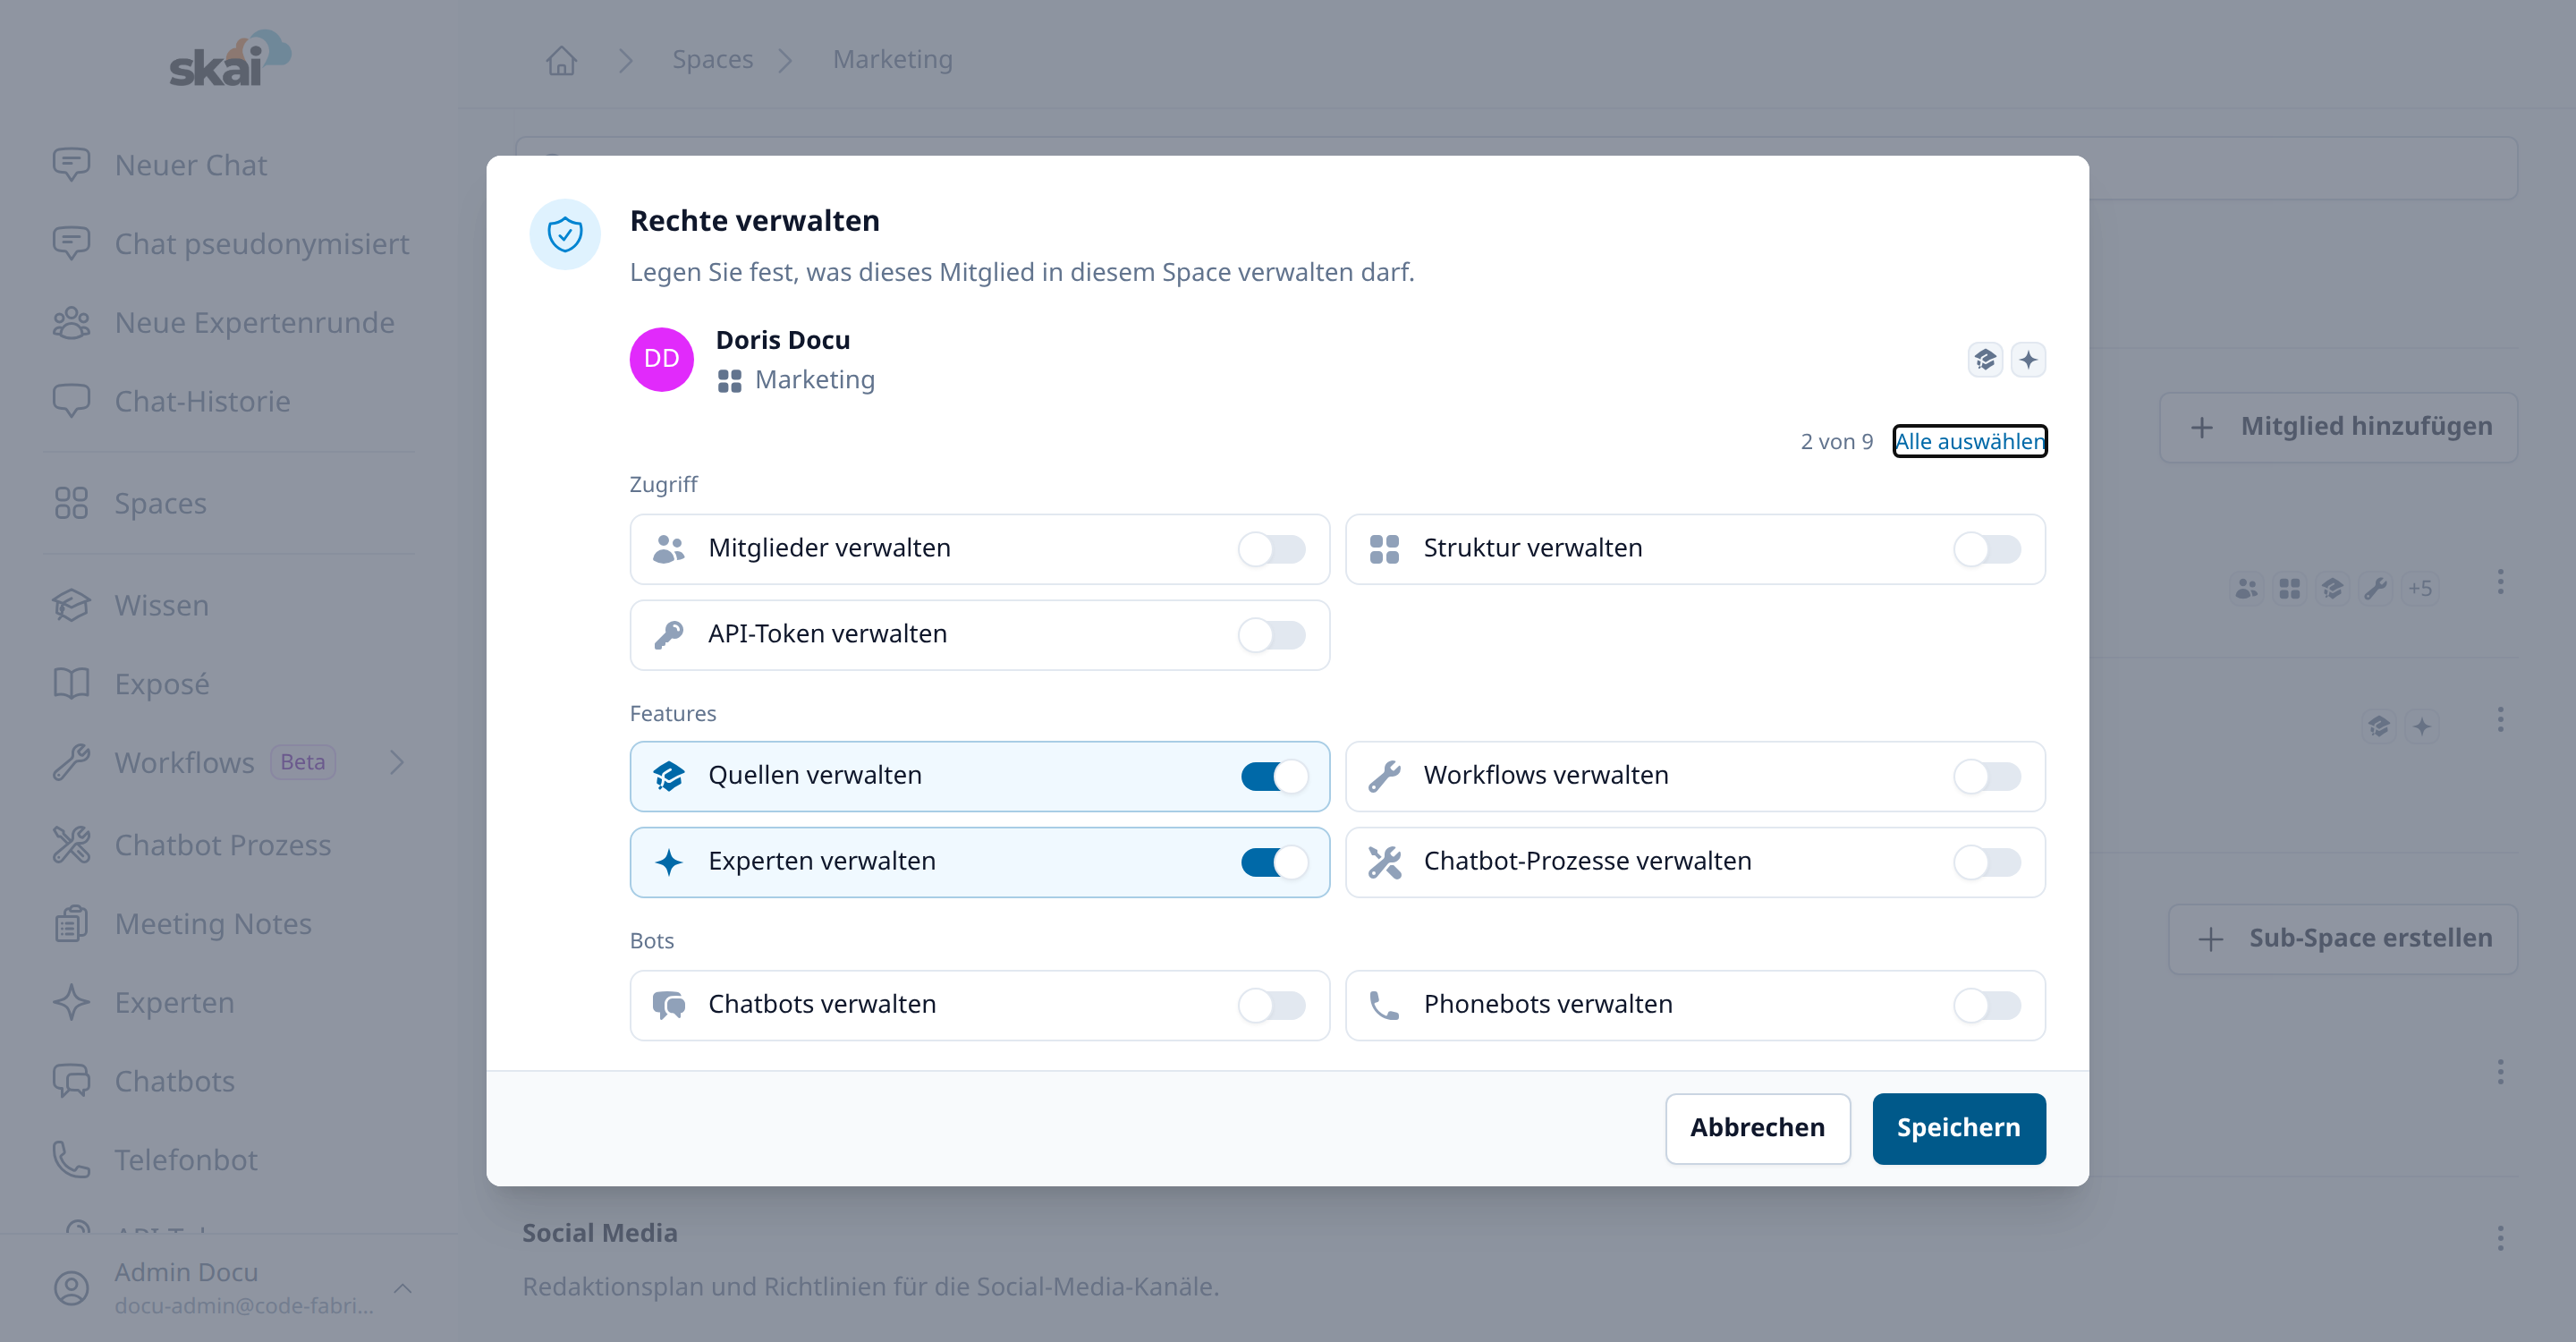Open the three-dot menu next to Social Media
The width and height of the screenshot is (2576, 1342).
pos(2500,1238)
